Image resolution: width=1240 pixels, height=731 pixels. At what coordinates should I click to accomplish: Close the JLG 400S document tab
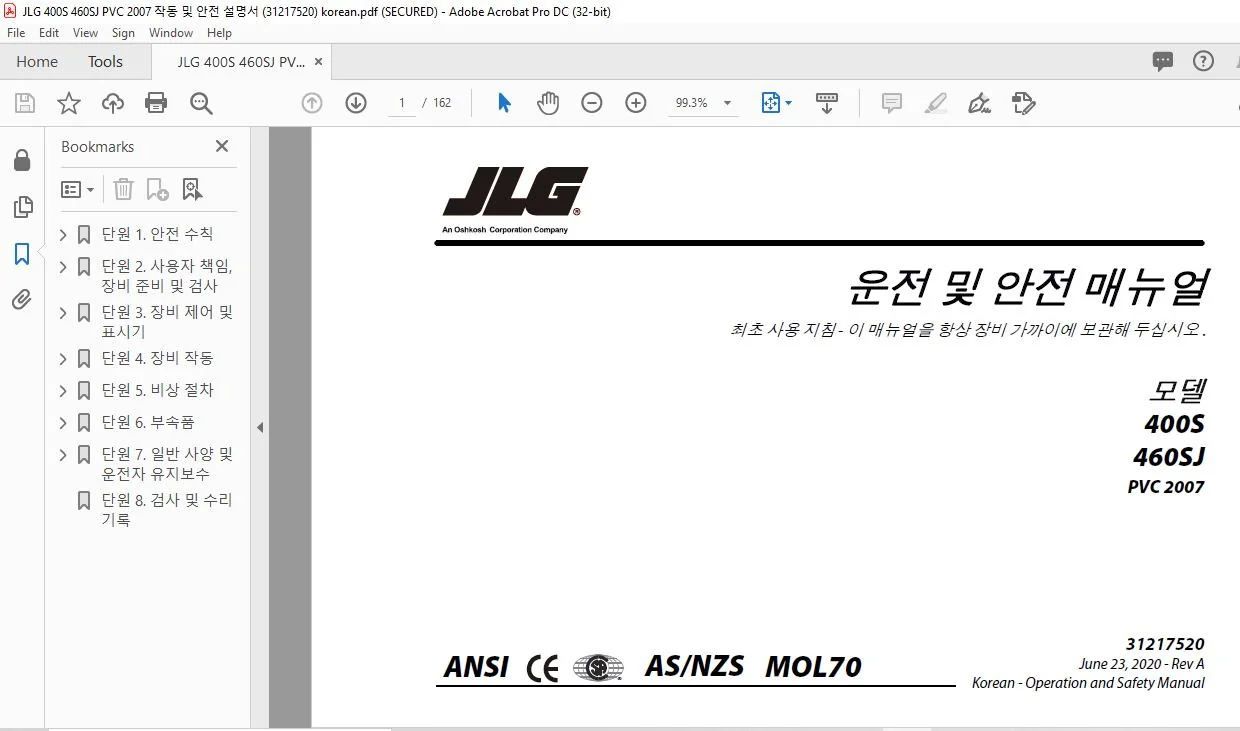click(x=318, y=61)
